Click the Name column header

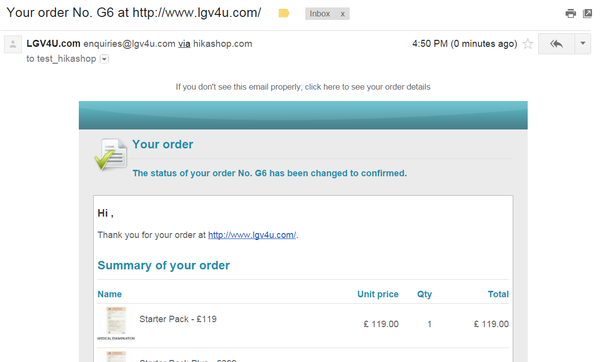pyautogui.click(x=109, y=294)
